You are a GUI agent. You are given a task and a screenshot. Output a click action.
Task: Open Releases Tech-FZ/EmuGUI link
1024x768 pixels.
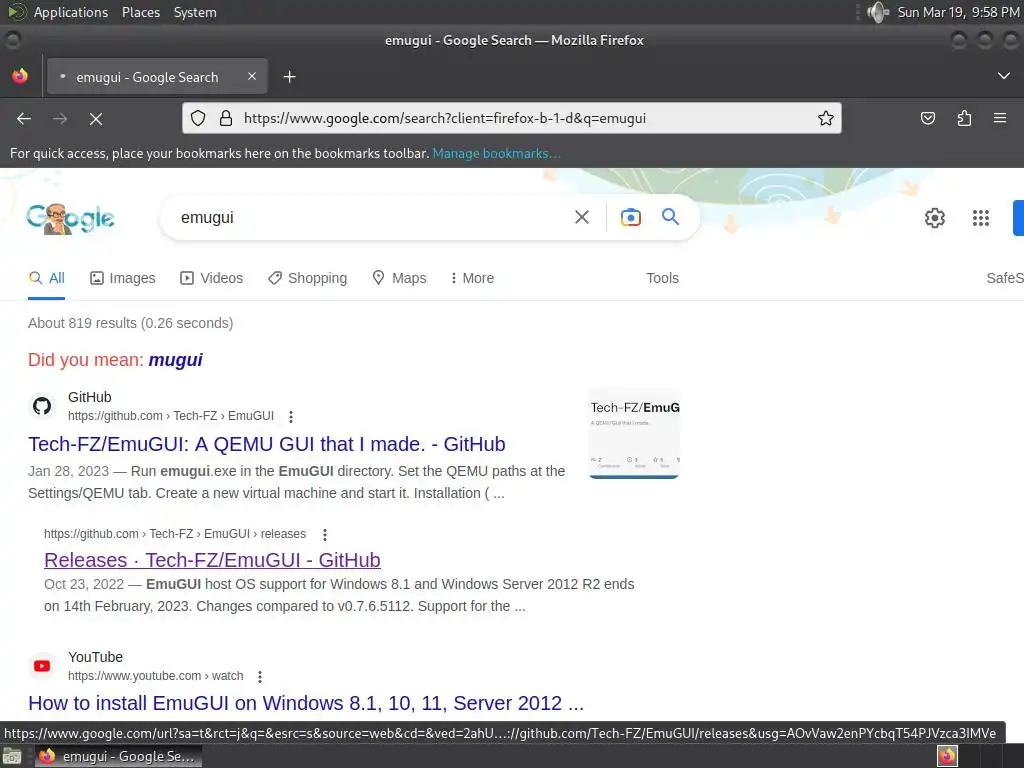click(x=212, y=560)
